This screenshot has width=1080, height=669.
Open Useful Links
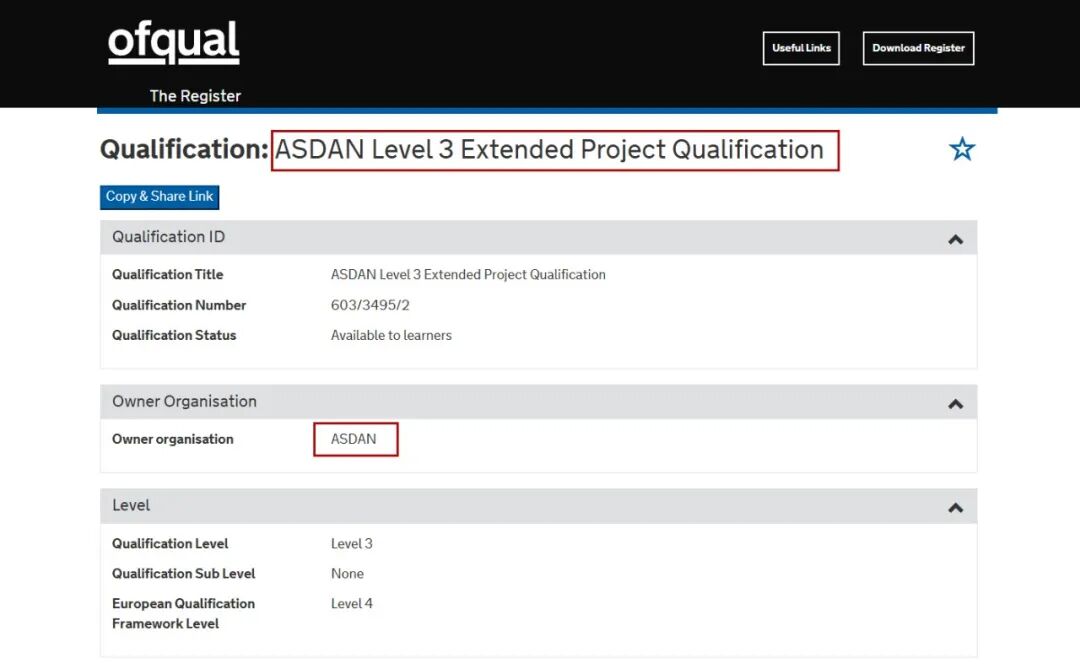(801, 47)
